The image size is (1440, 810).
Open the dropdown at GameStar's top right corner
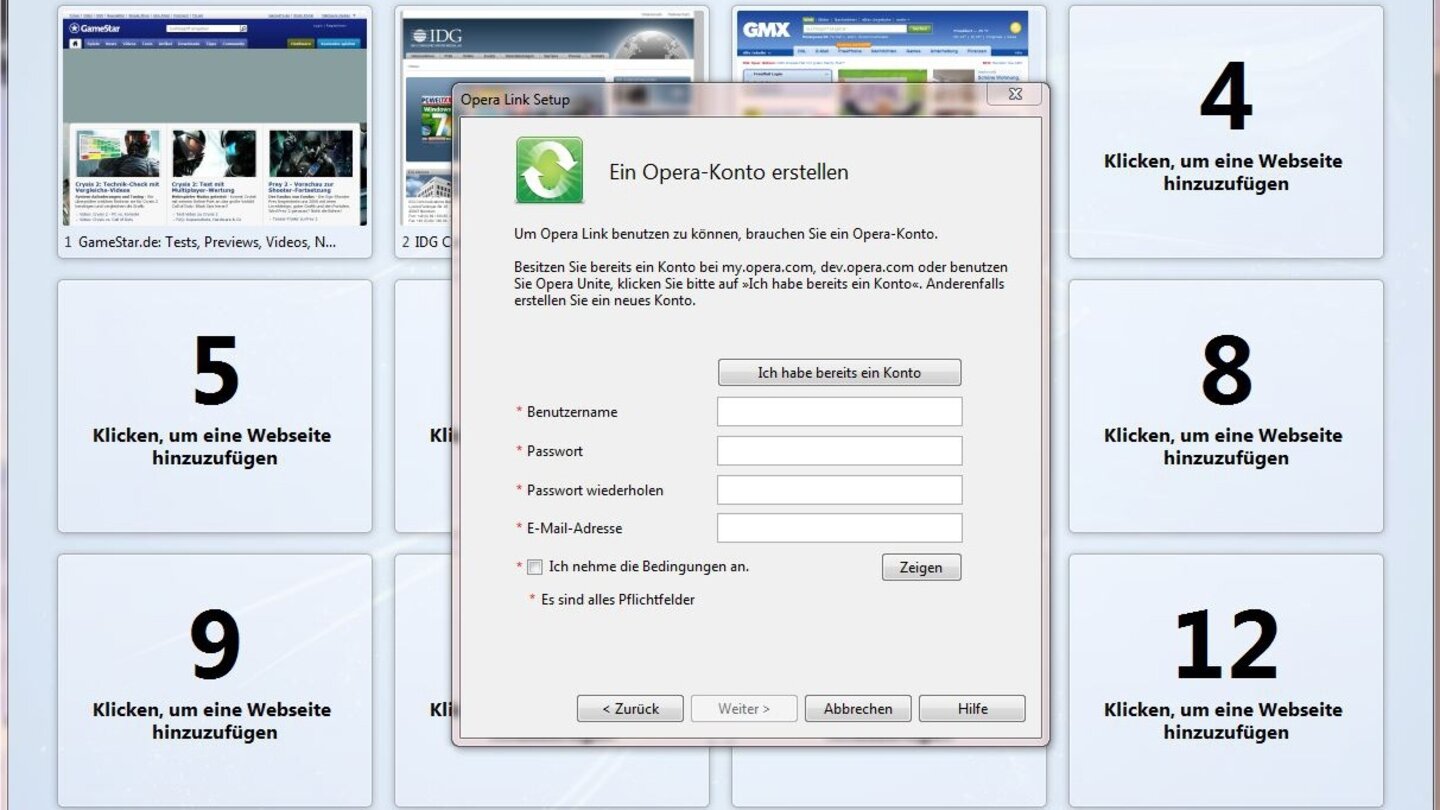point(352,16)
